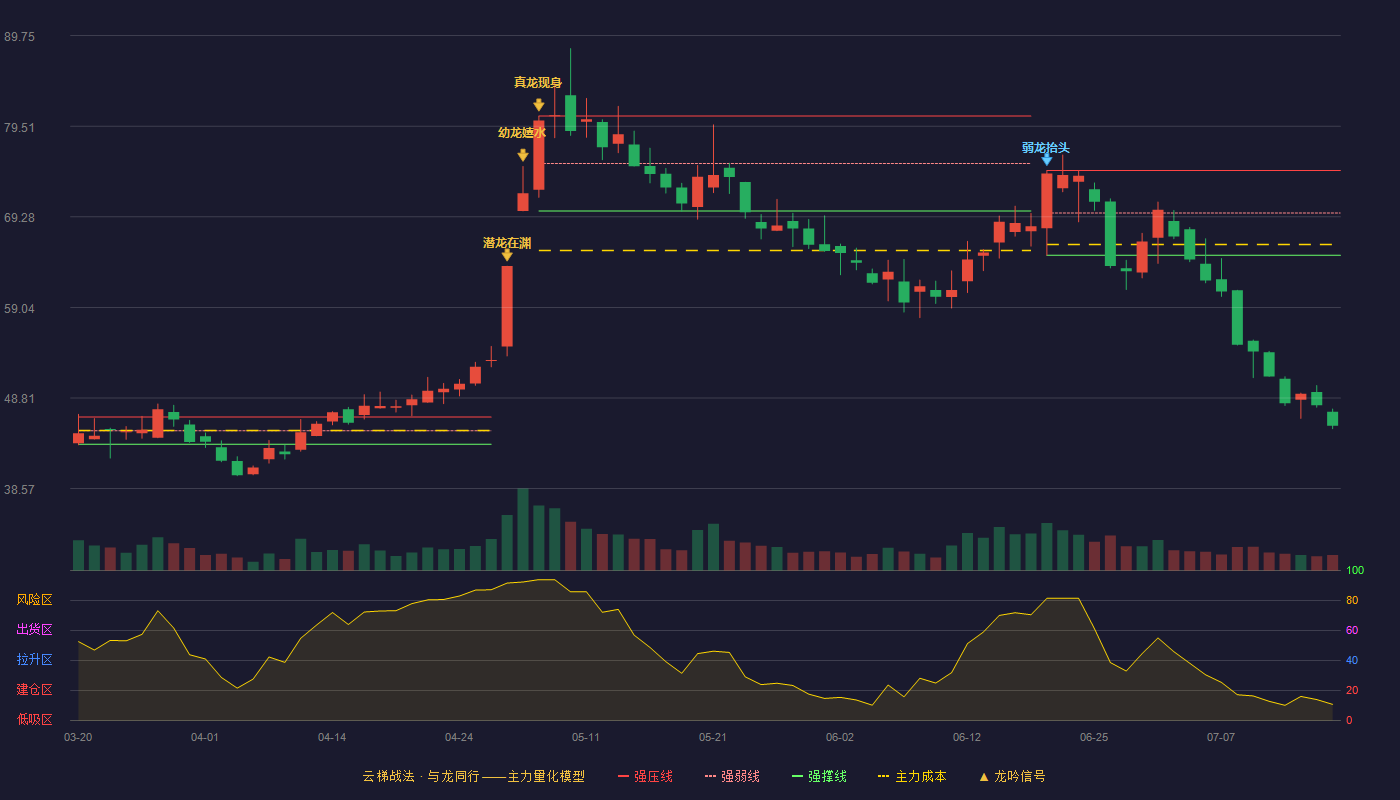
Task: Select the 建仓区 zone label
Action: click(x=34, y=690)
